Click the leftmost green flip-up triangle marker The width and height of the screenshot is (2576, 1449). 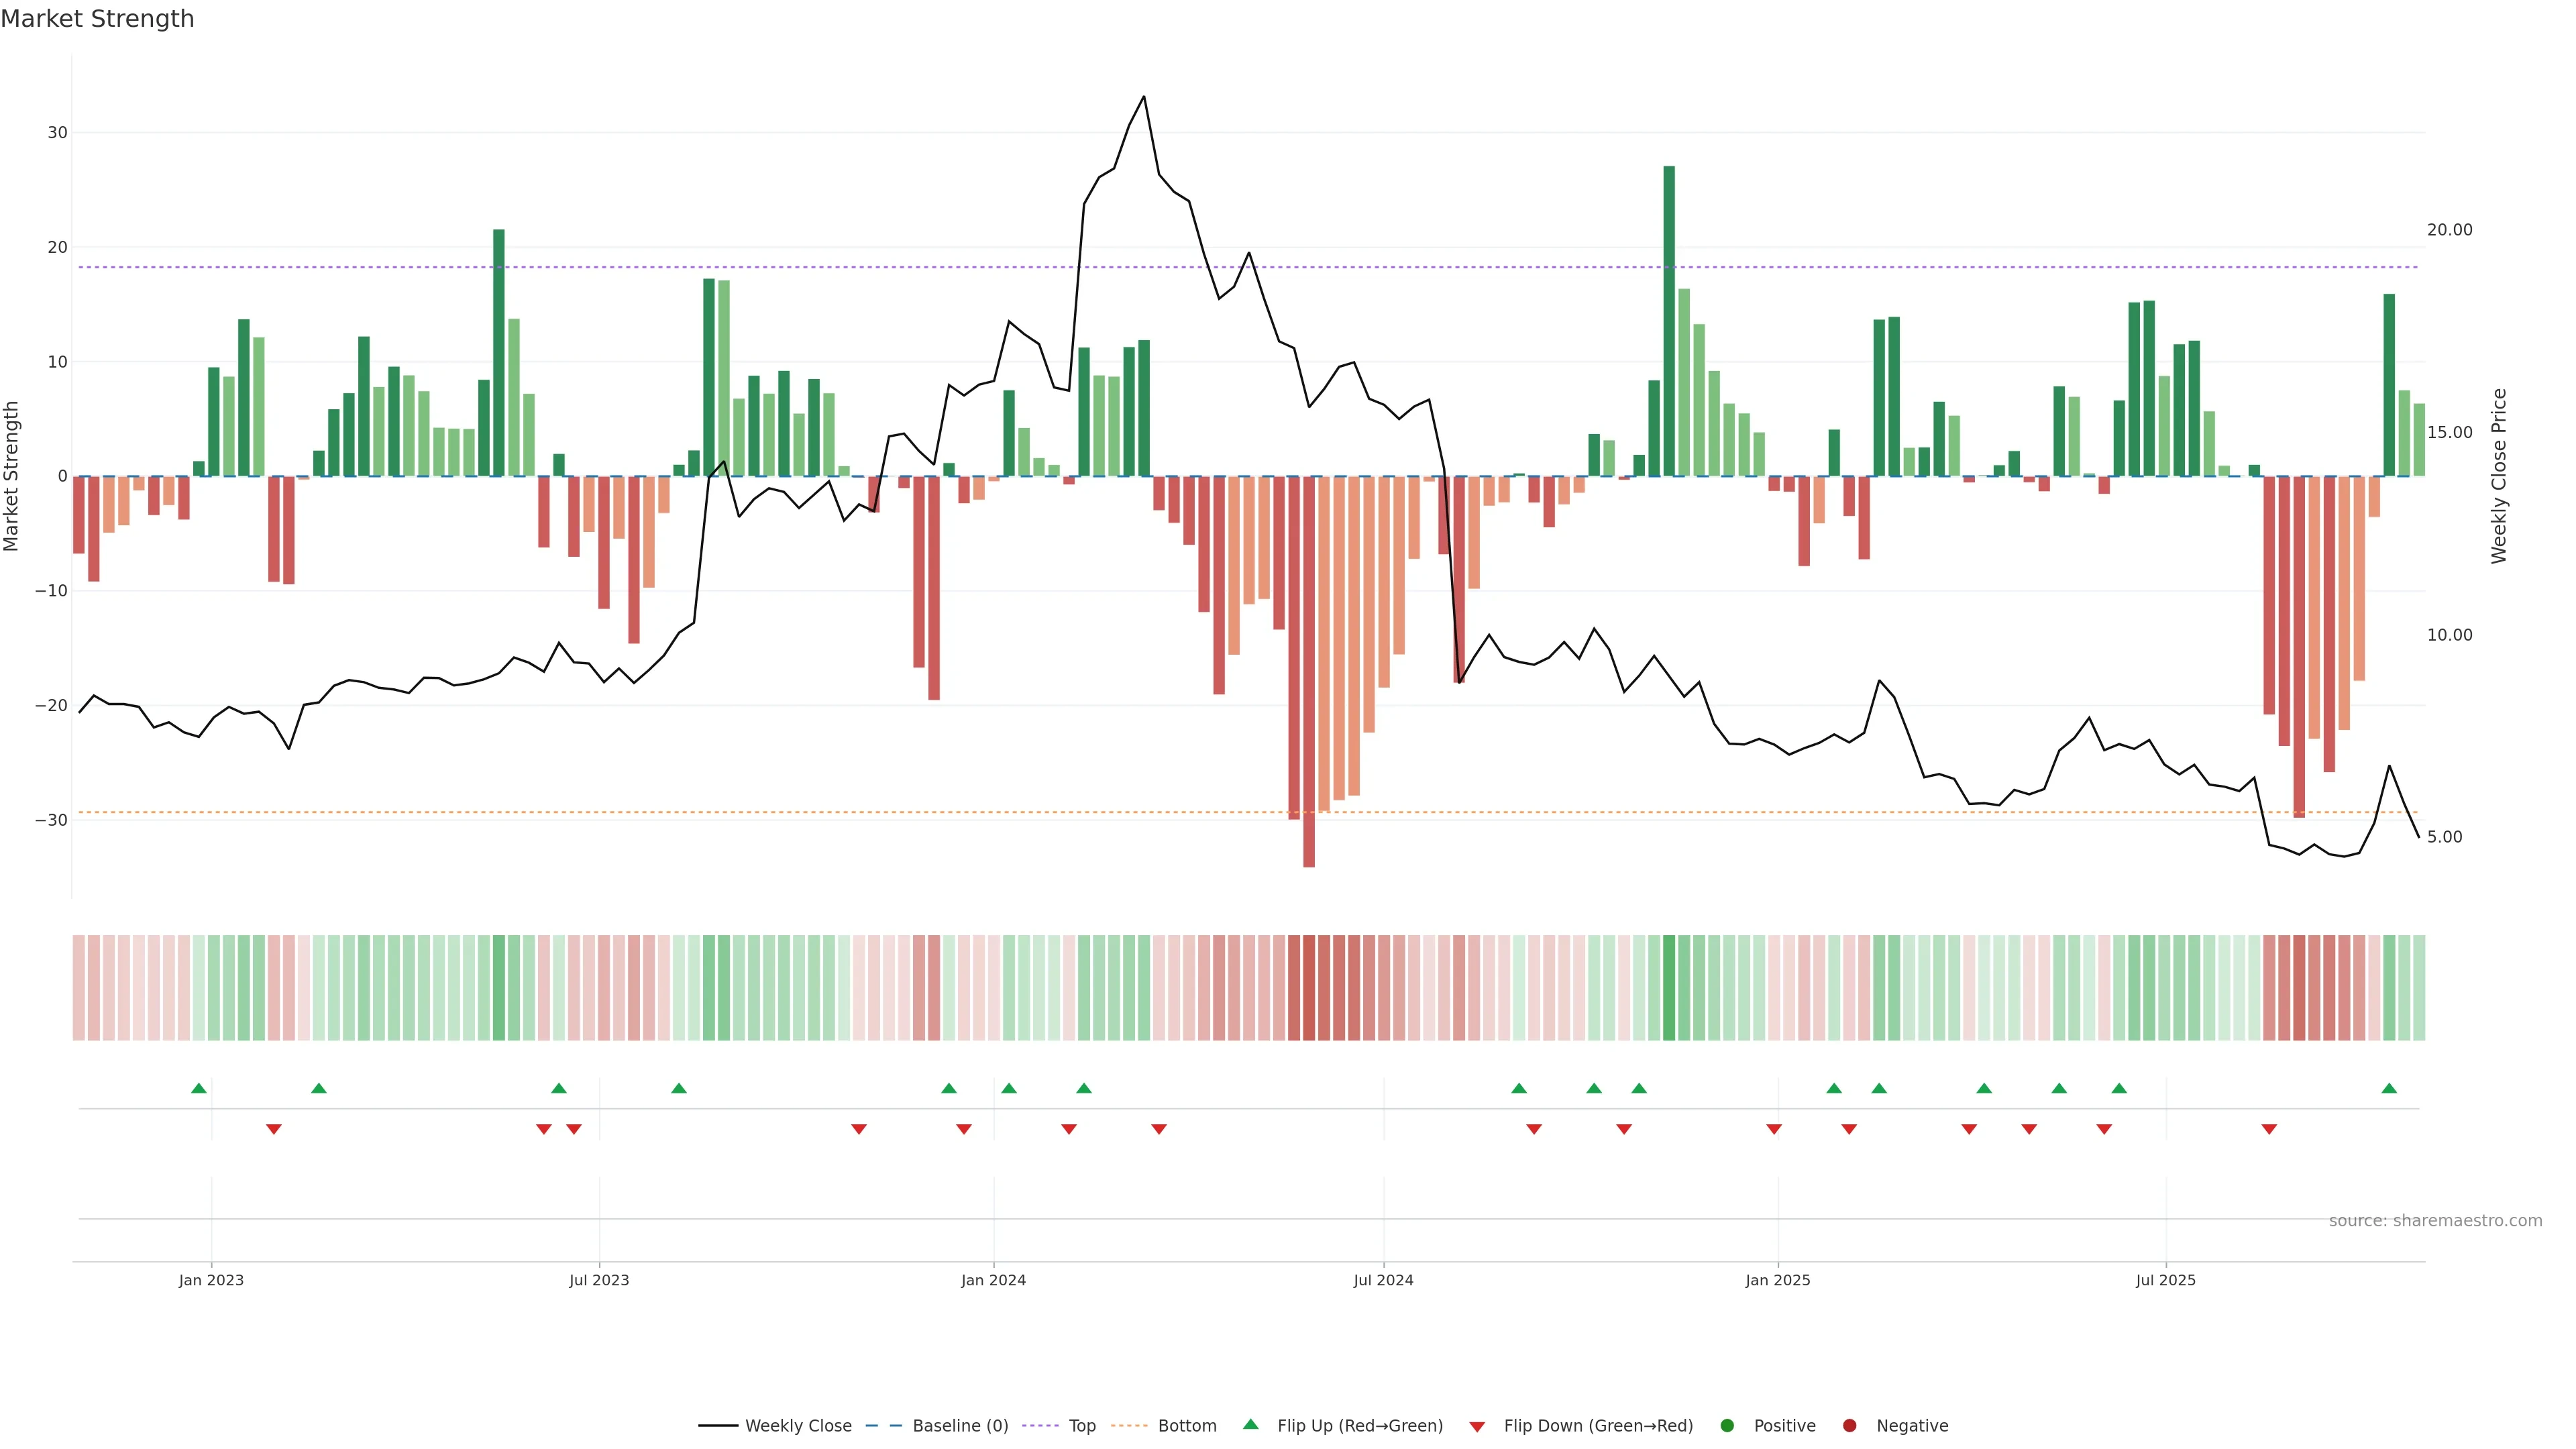[x=199, y=1088]
